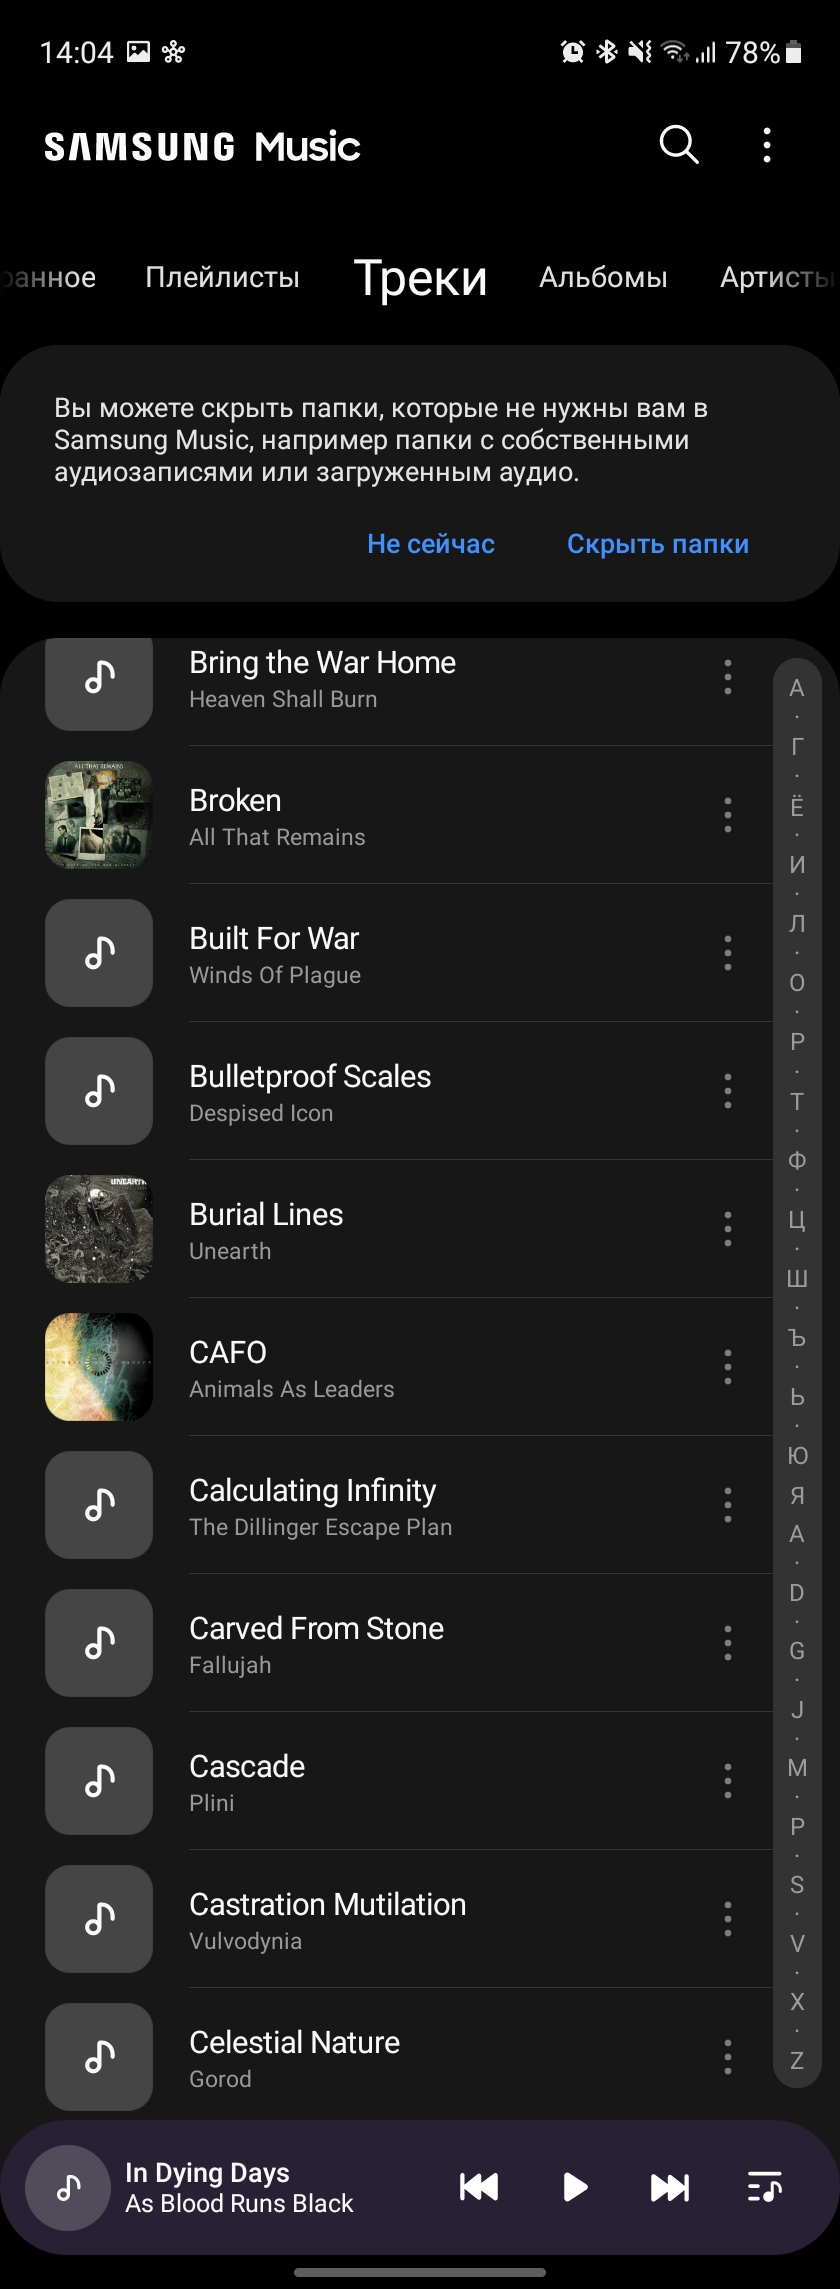Tap the CAFO album cover
This screenshot has height=2289, width=840.
point(99,1367)
